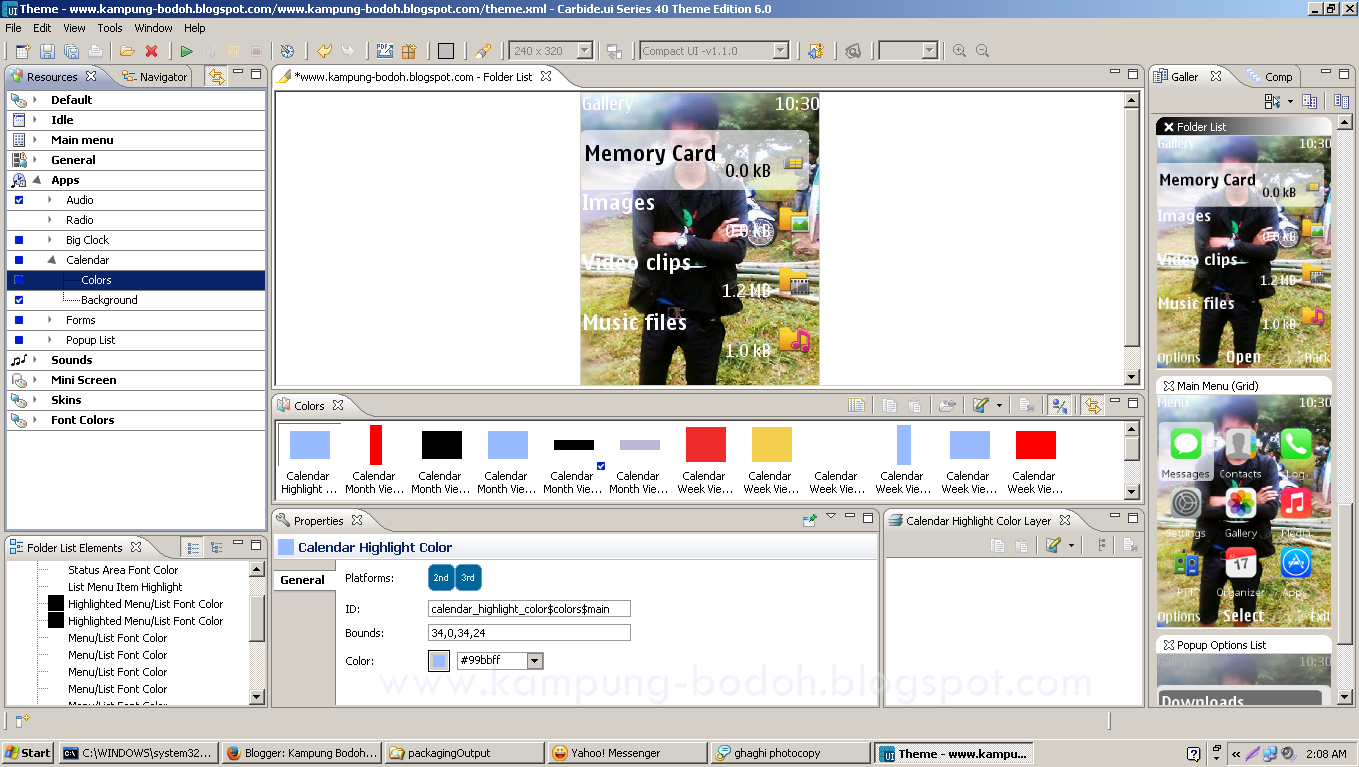Click the pin properties icon in Properties panel
Screen dimensions: 1359x767
(x=810, y=520)
